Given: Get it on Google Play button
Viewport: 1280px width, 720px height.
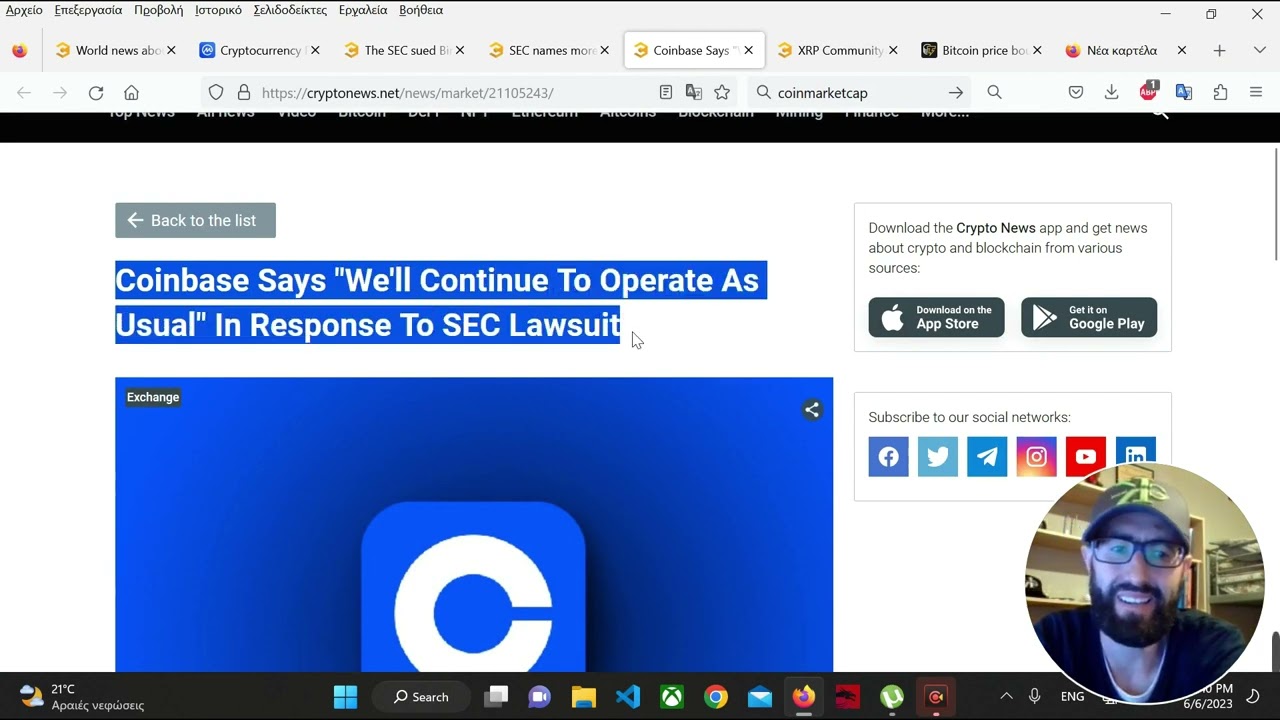Looking at the screenshot, I should pyautogui.click(x=1089, y=318).
